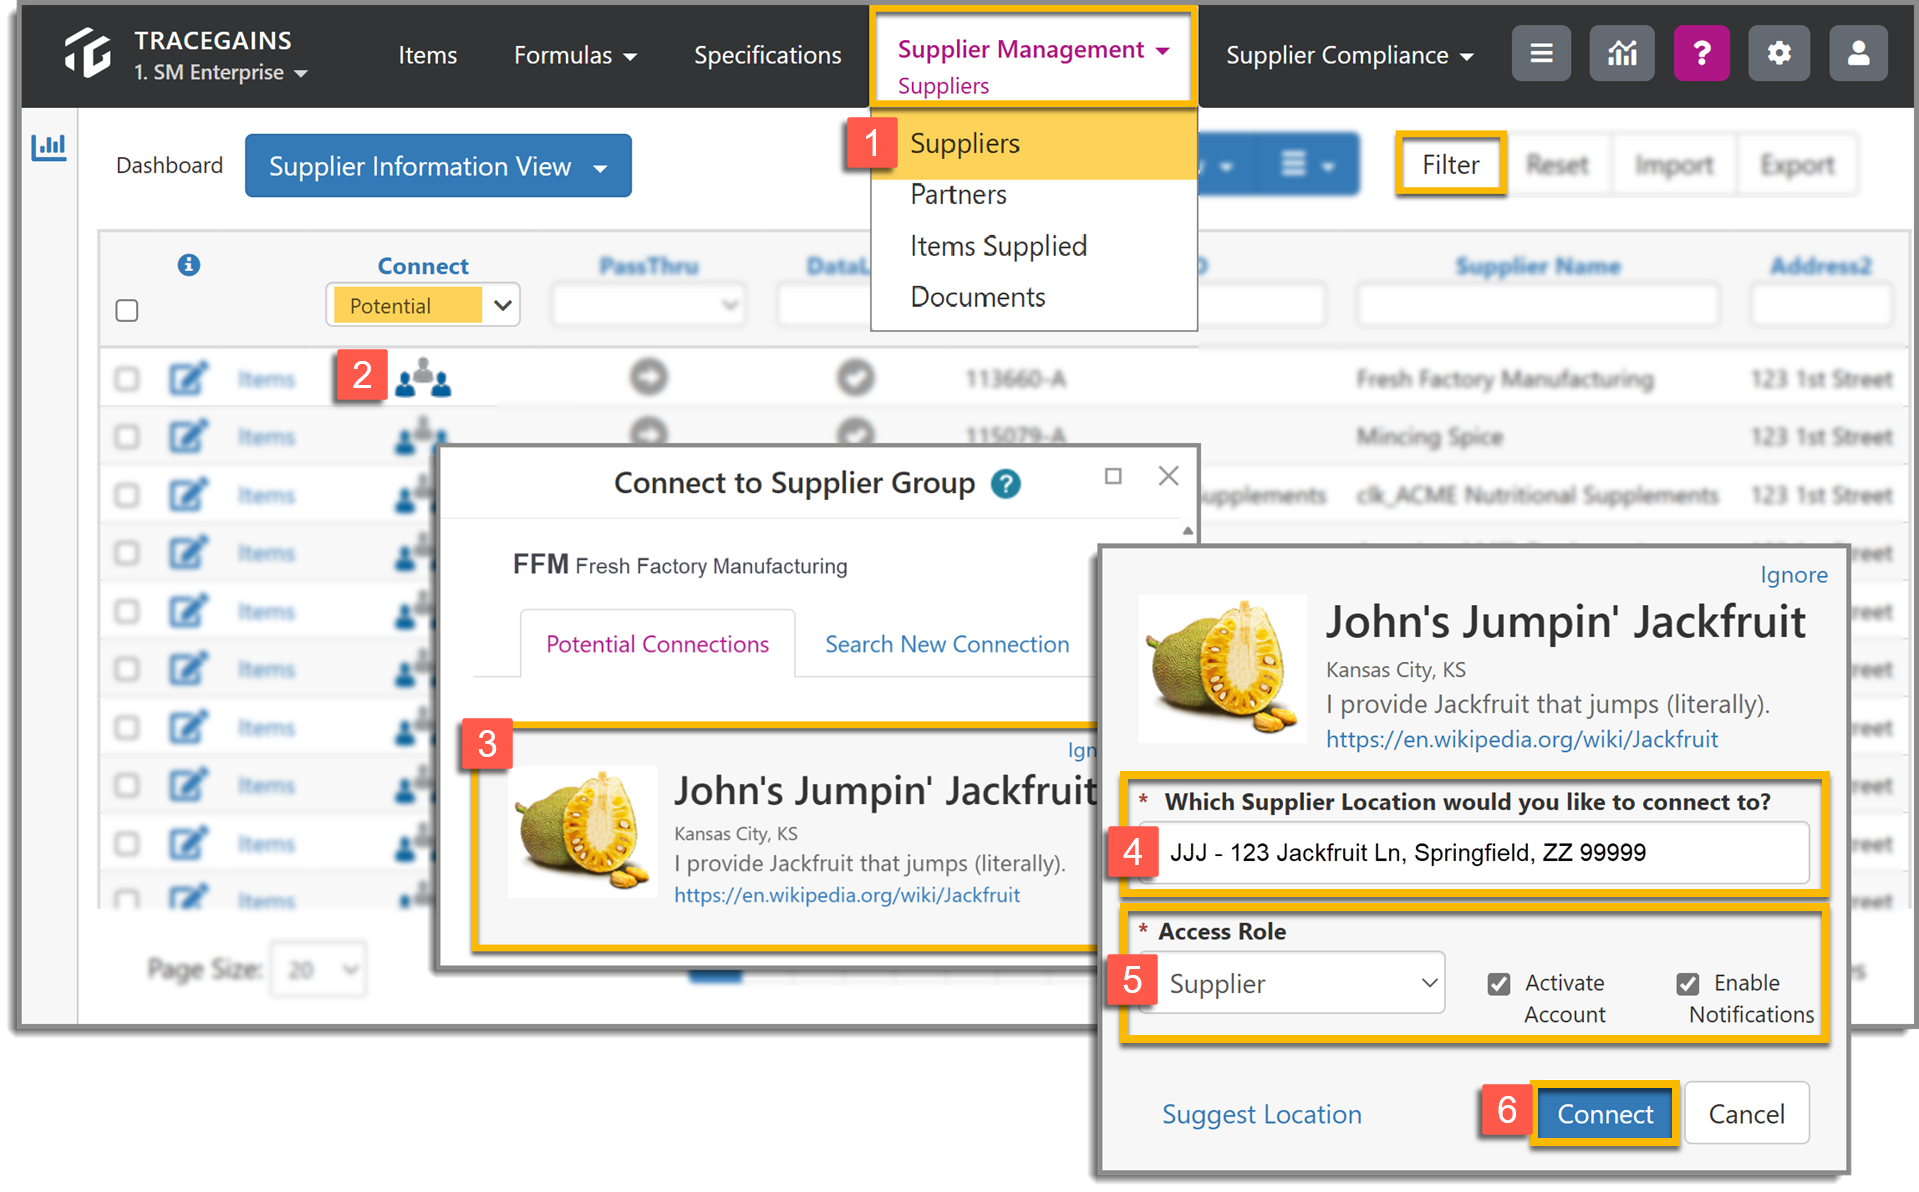
Task: Check the ACME Nutritional Supplements row checkbox
Action: (x=127, y=495)
